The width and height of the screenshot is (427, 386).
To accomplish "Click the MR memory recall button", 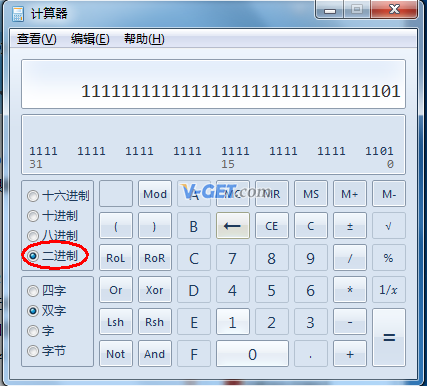I will point(272,194).
